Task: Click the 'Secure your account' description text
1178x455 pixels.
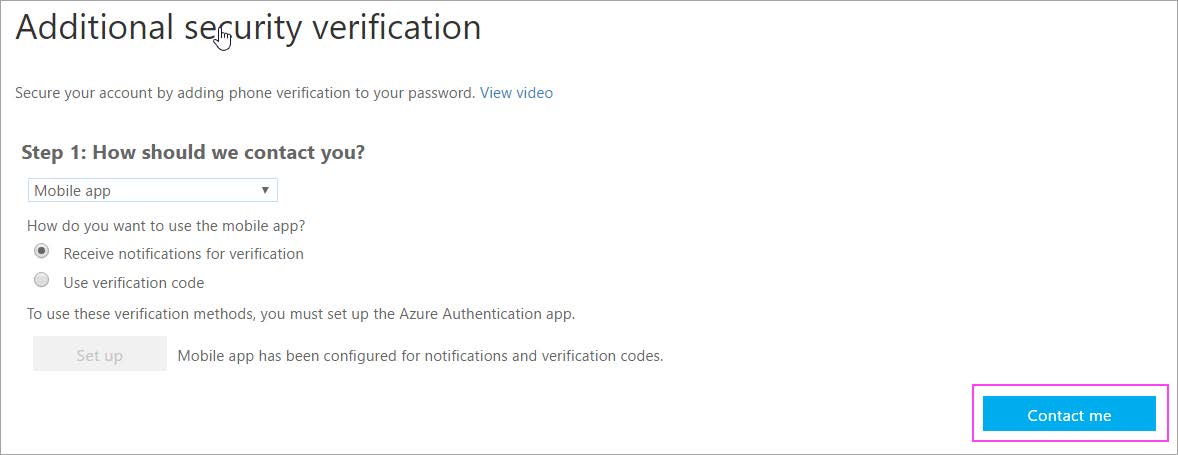Action: click(245, 93)
